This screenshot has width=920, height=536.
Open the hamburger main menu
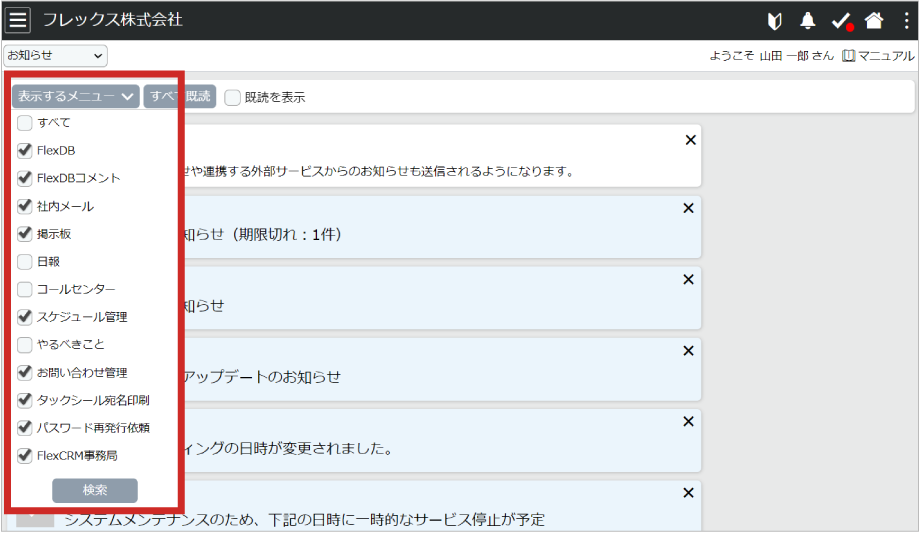pos(18,19)
